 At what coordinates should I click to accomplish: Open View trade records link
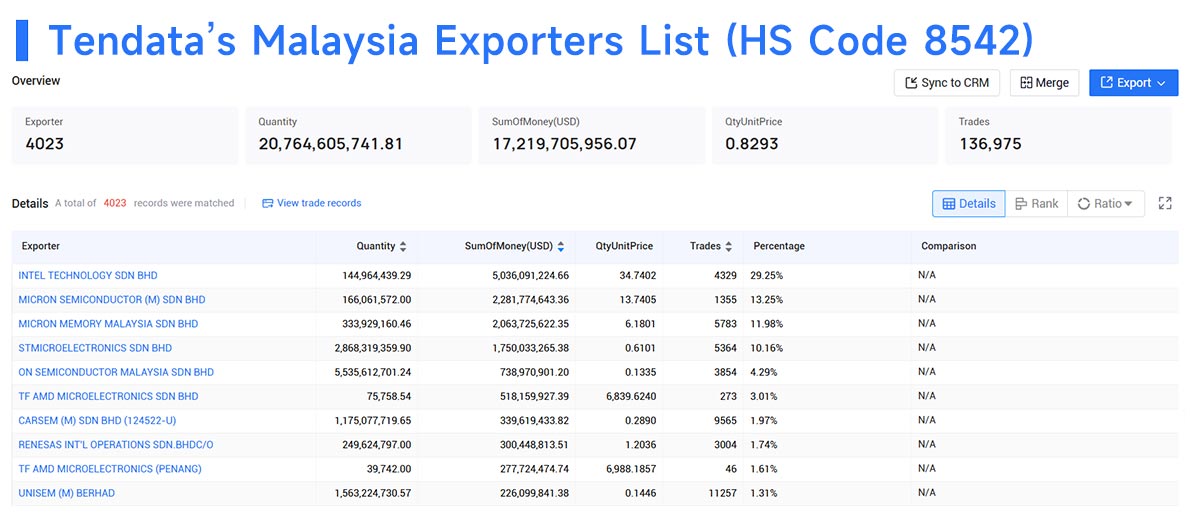[x=311, y=203]
